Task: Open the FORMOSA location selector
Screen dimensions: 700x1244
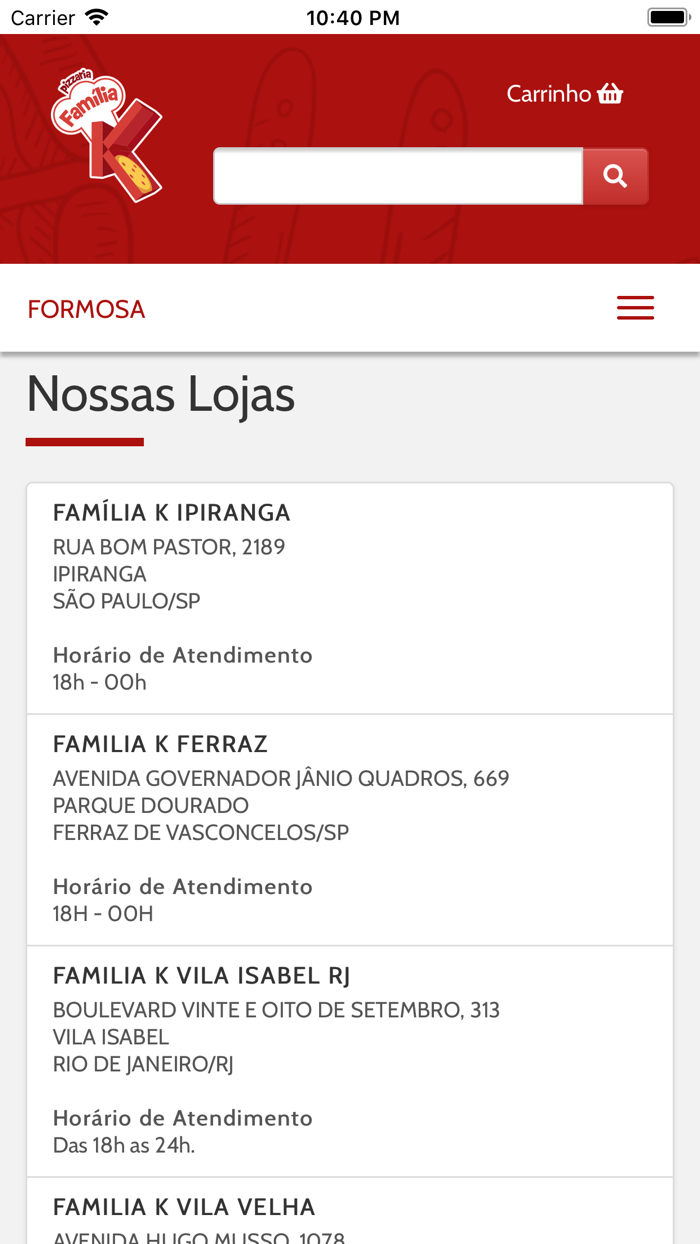Action: coord(86,308)
